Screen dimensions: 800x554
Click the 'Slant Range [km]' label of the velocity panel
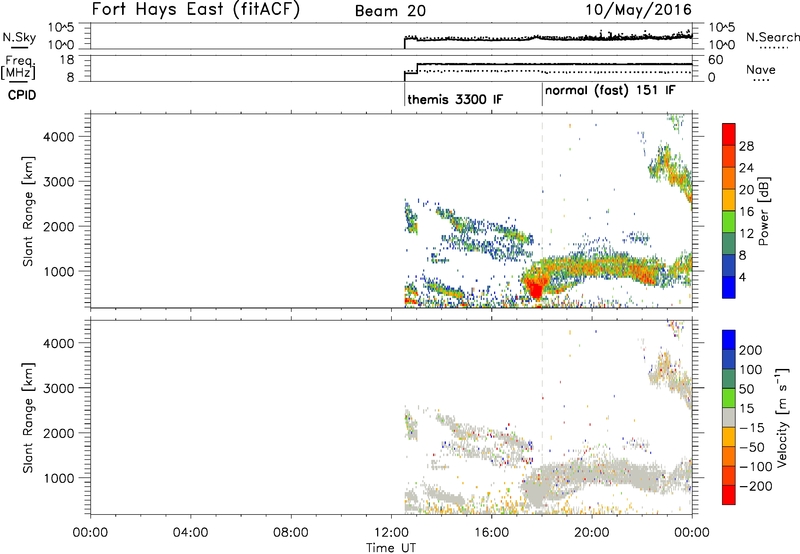(28, 418)
